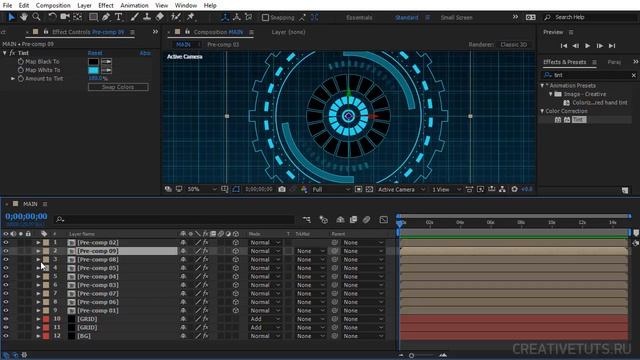Viewport: 640px width, 360px height.
Task: Toggle the Snapping checkbox
Action: click(x=265, y=18)
